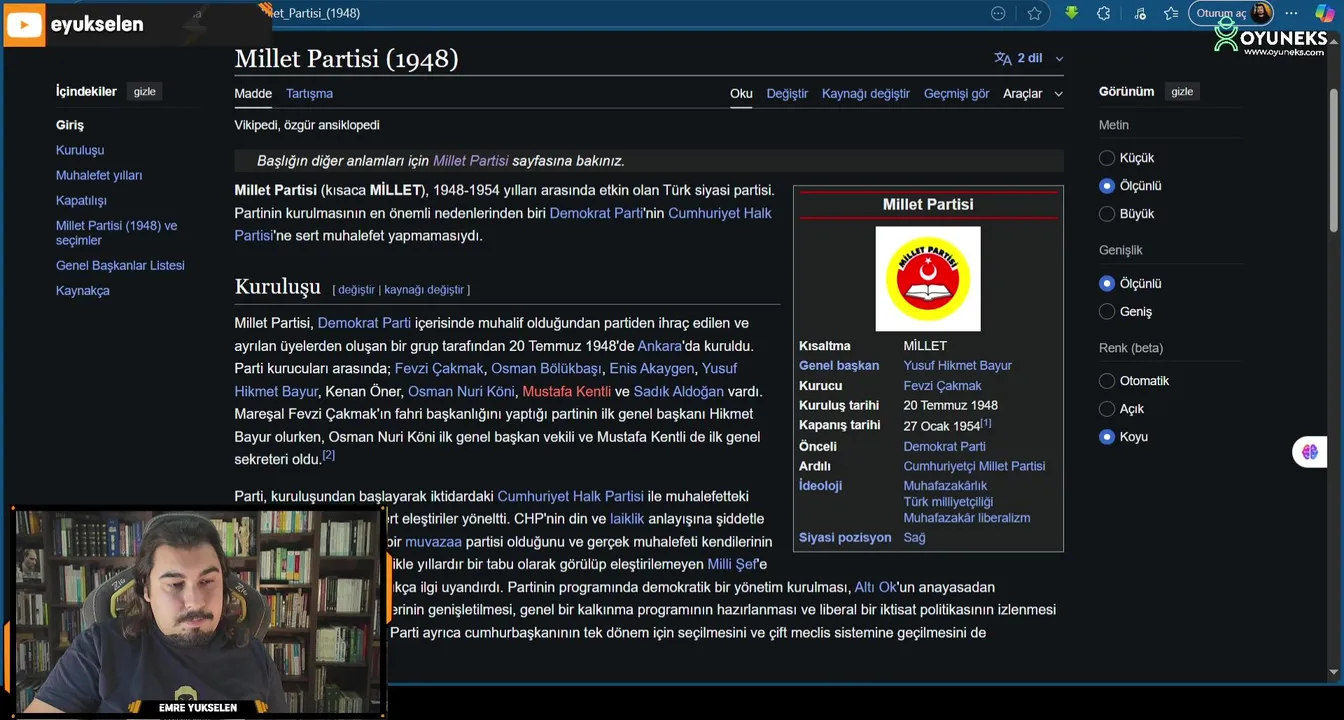Open browser settings three-dot menu
Image resolution: width=1344 pixels, height=720 pixels.
click(x=1292, y=13)
